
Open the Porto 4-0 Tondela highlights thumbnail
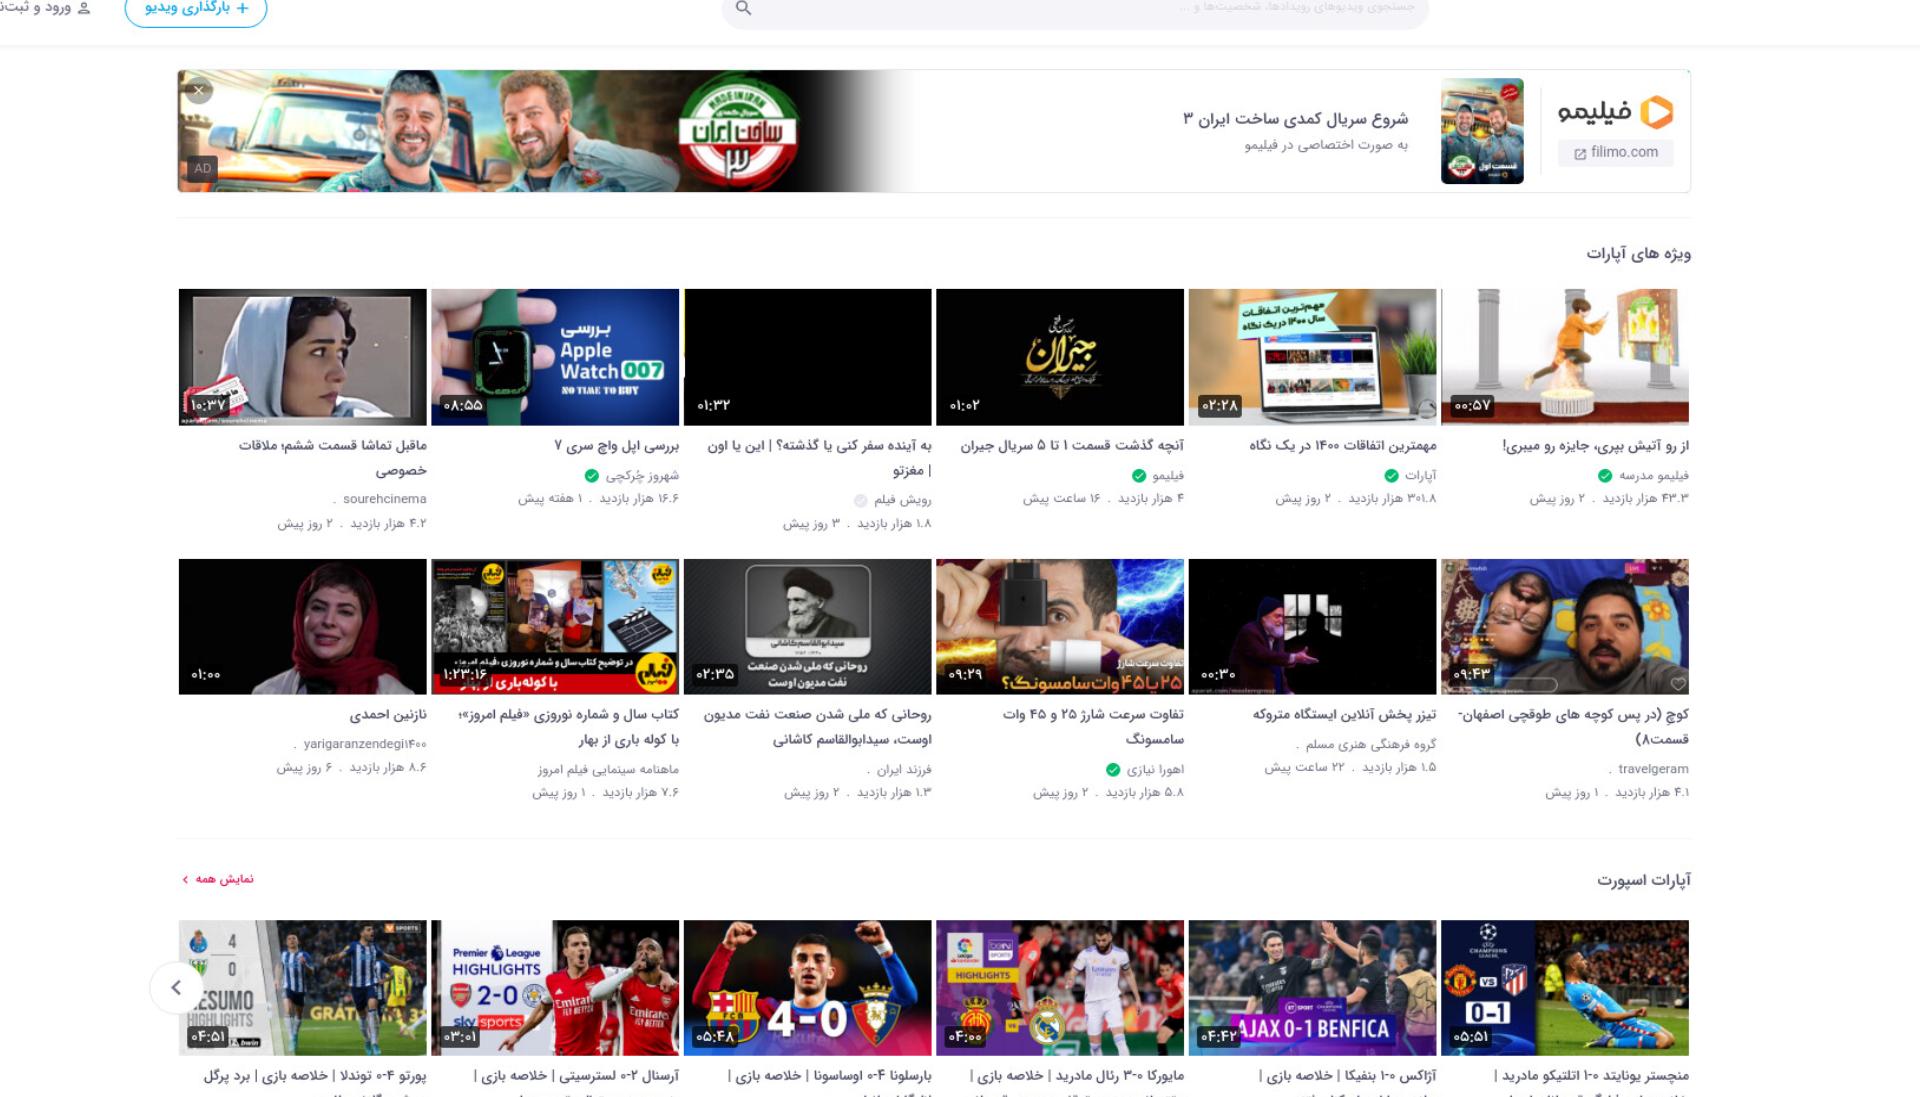click(x=303, y=988)
